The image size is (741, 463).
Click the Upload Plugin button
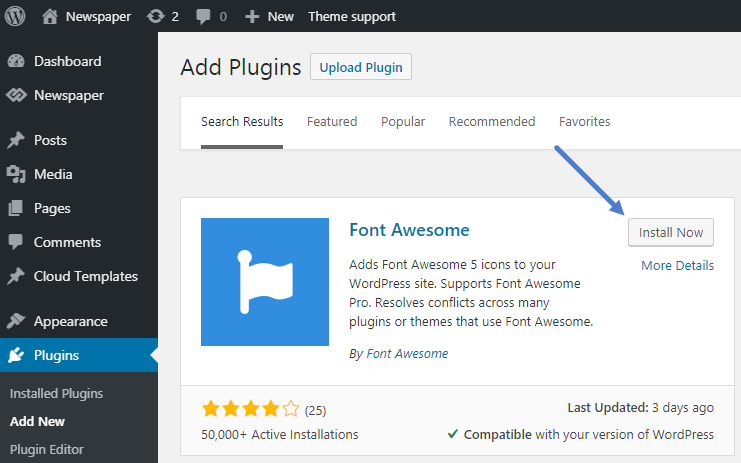tap(361, 67)
